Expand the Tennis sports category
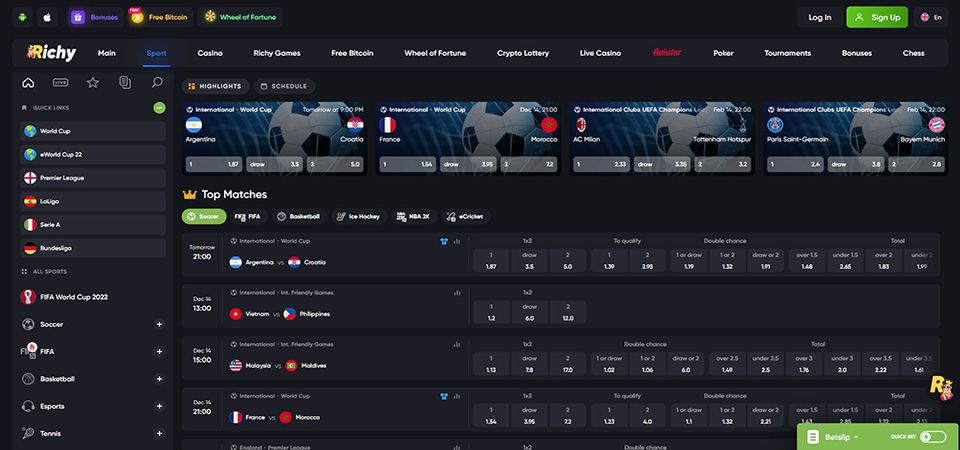960x450 pixels. click(159, 433)
